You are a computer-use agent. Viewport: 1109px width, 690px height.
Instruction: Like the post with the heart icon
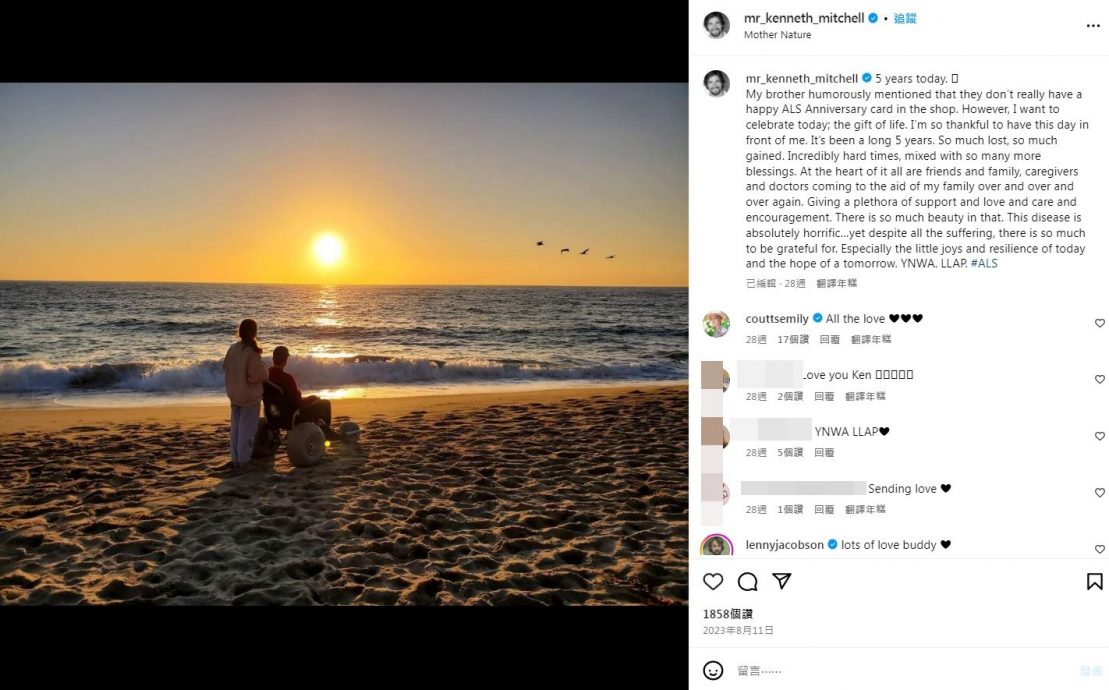tap(713, 582)
